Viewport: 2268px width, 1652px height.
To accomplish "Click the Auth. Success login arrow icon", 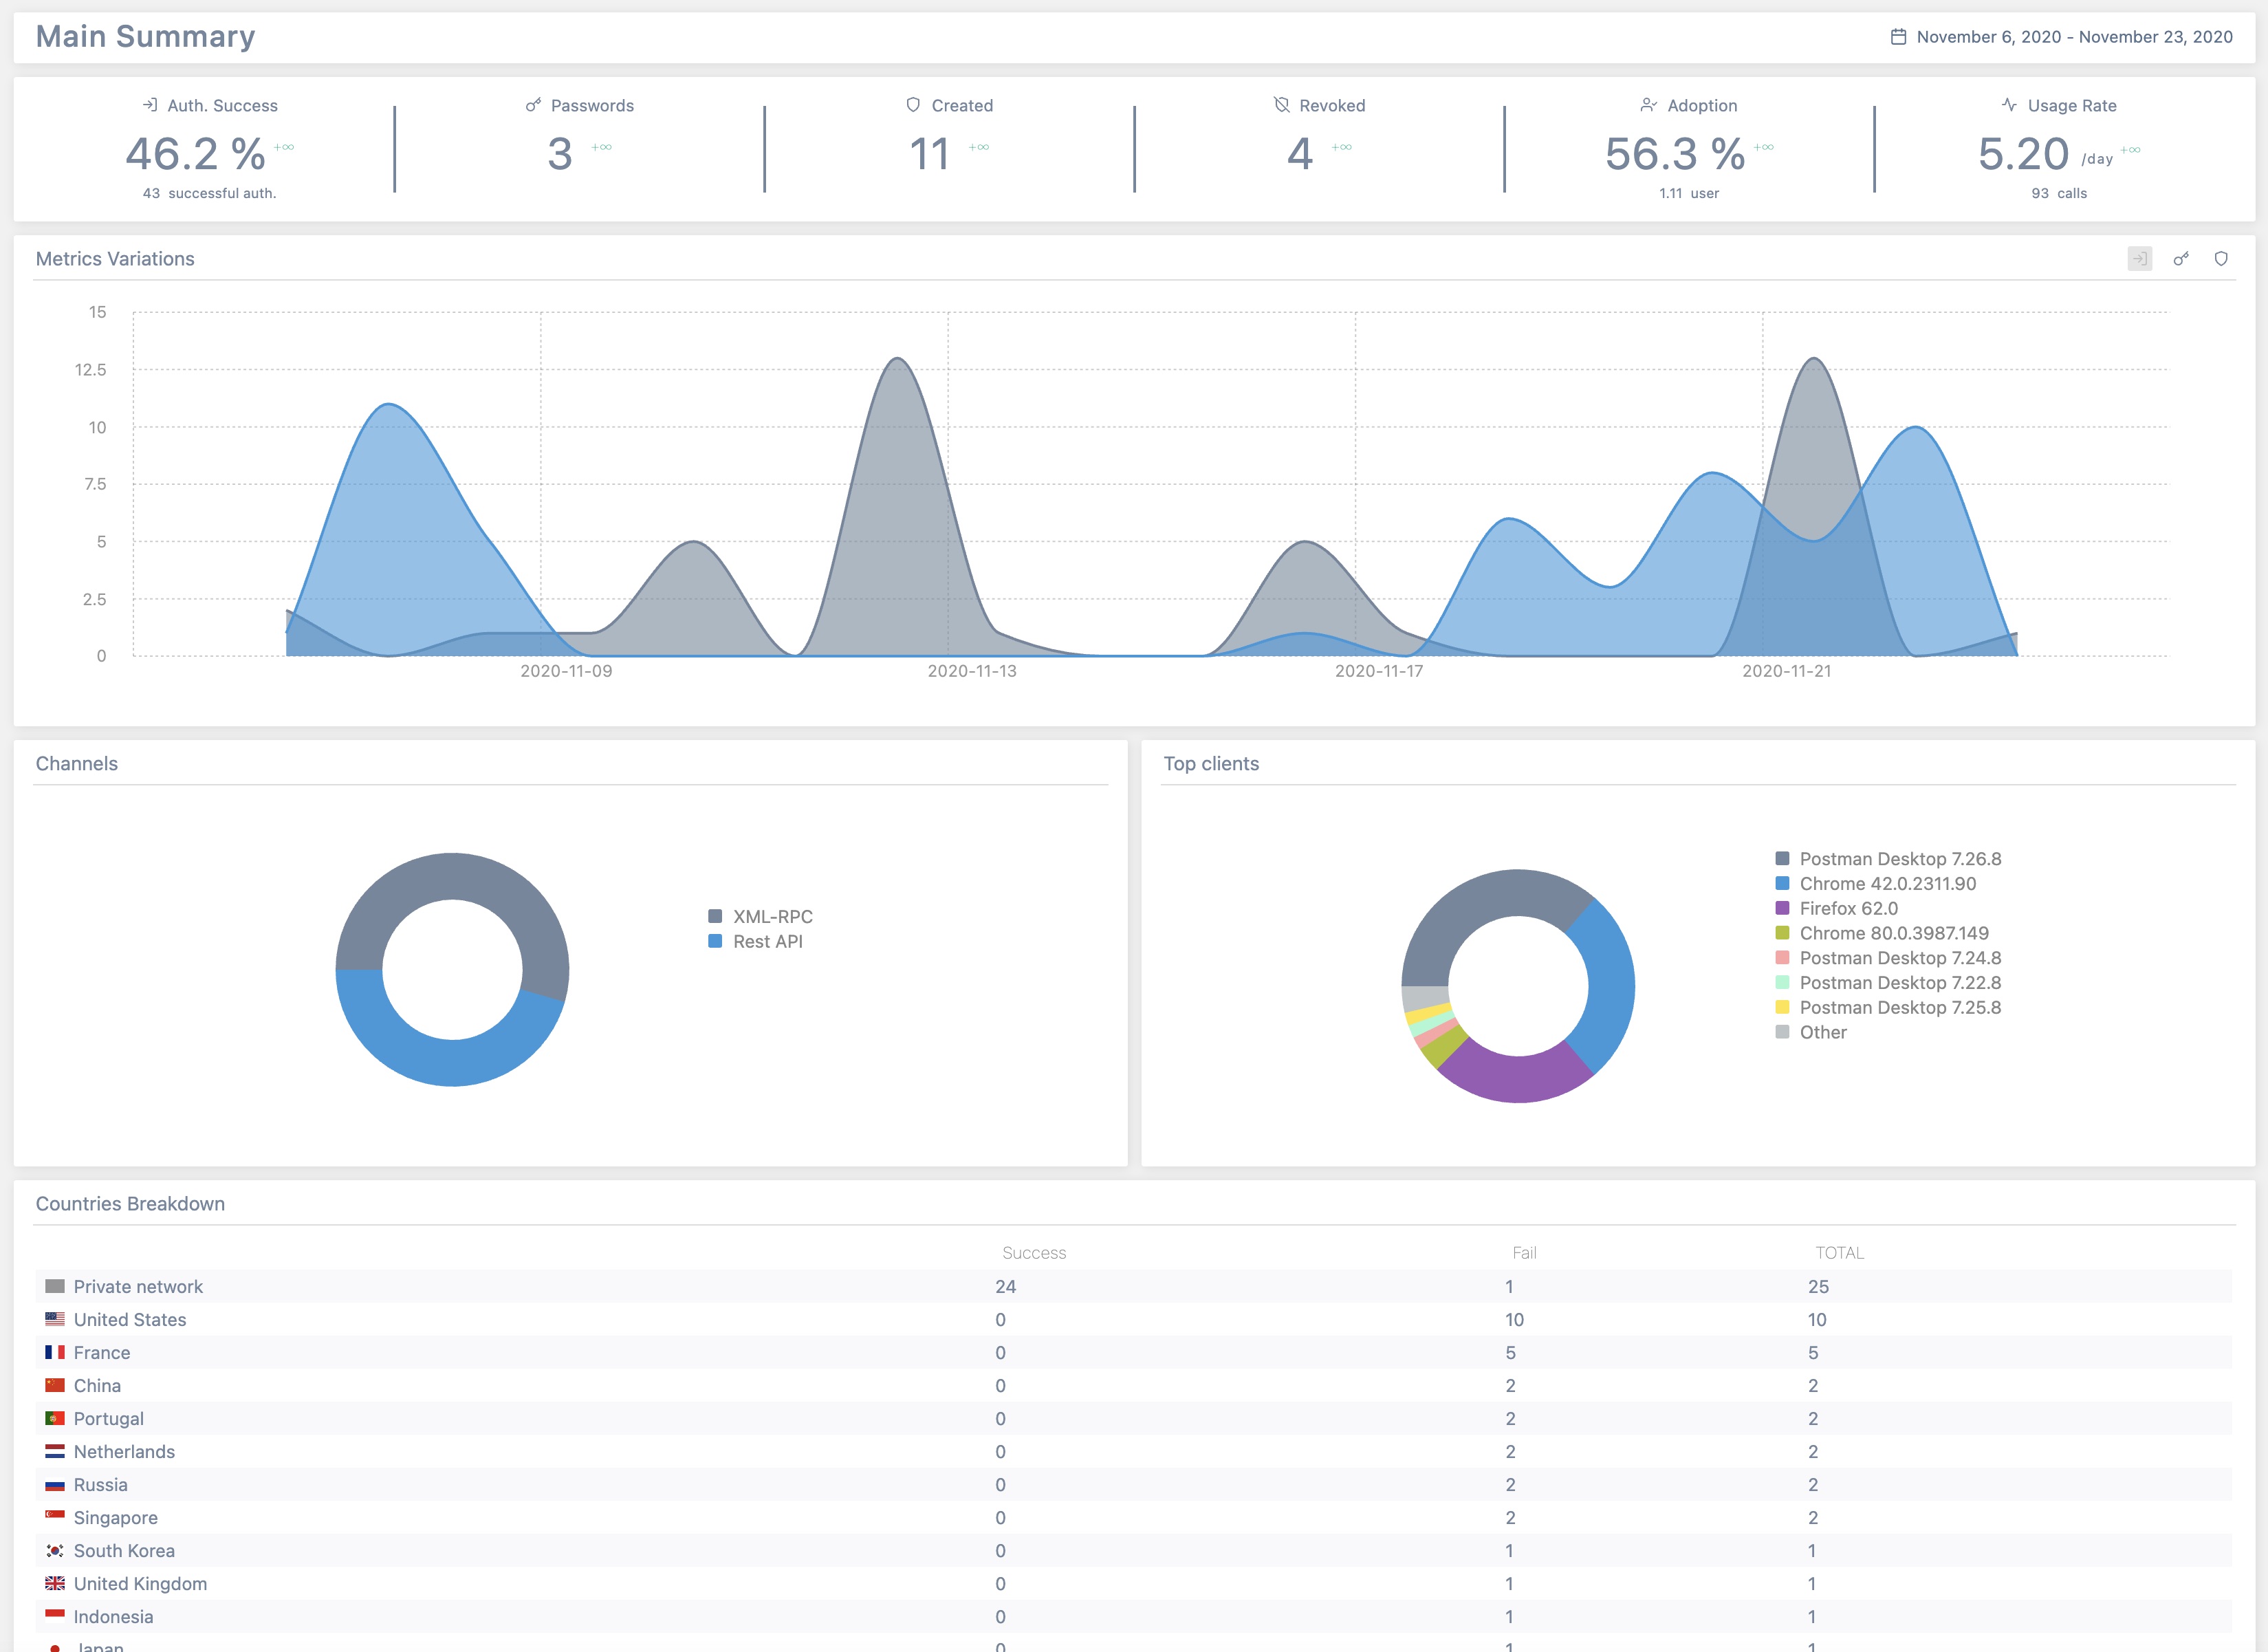I will click(x=150, y=105).
